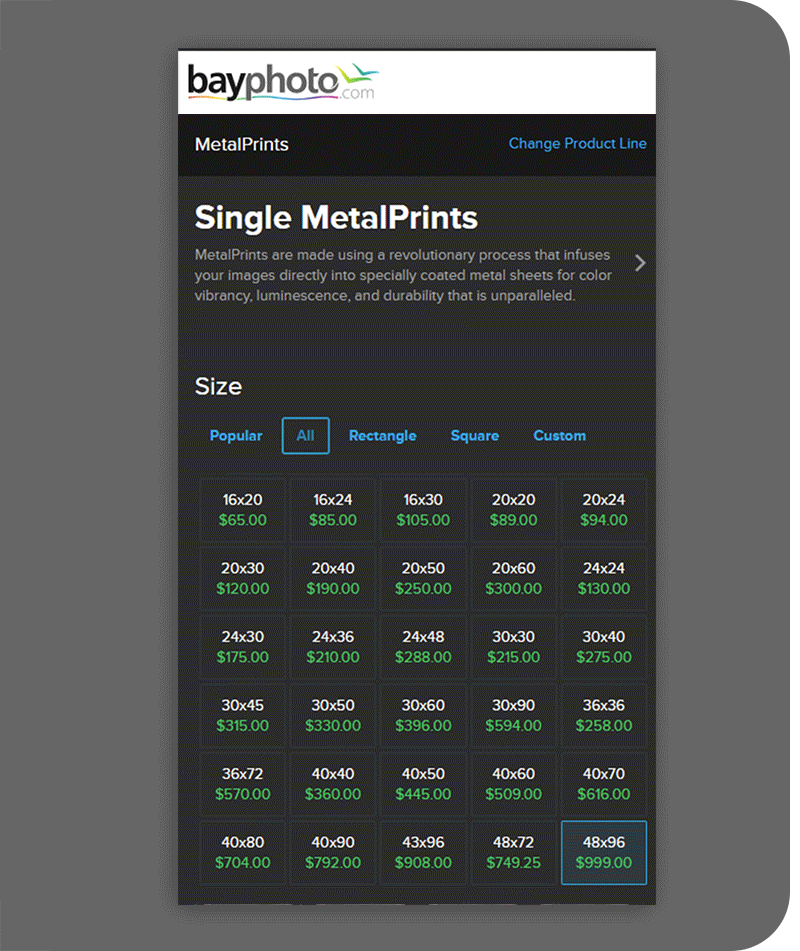800x951 pixels.
Task: Select the 40x90 size at $792.00
Action: pyautogui.click(x=332, y=852)
